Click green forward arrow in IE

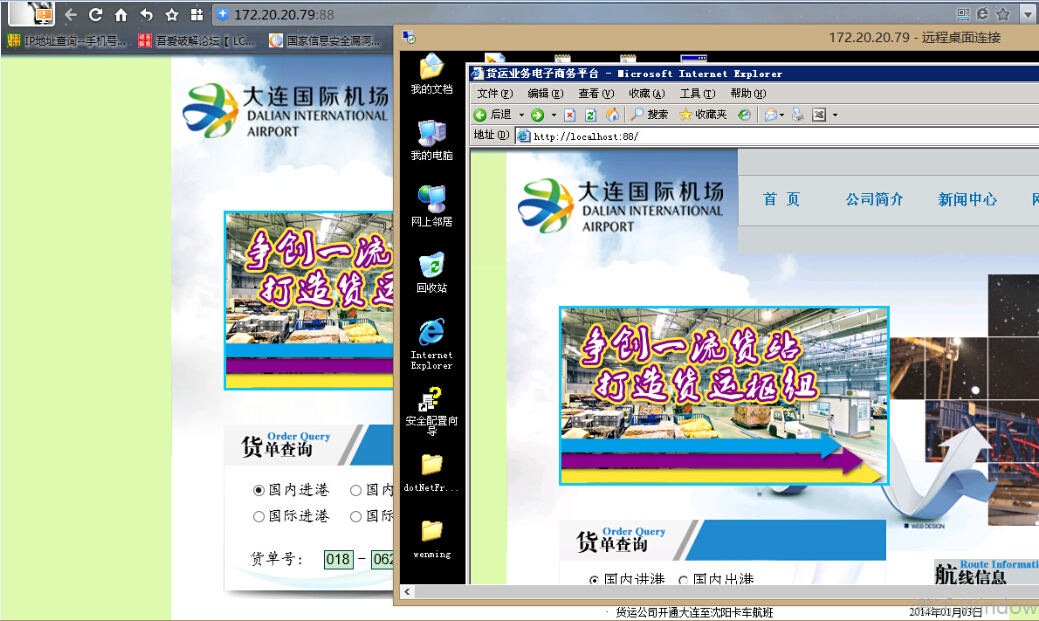[x=537, y=115]
